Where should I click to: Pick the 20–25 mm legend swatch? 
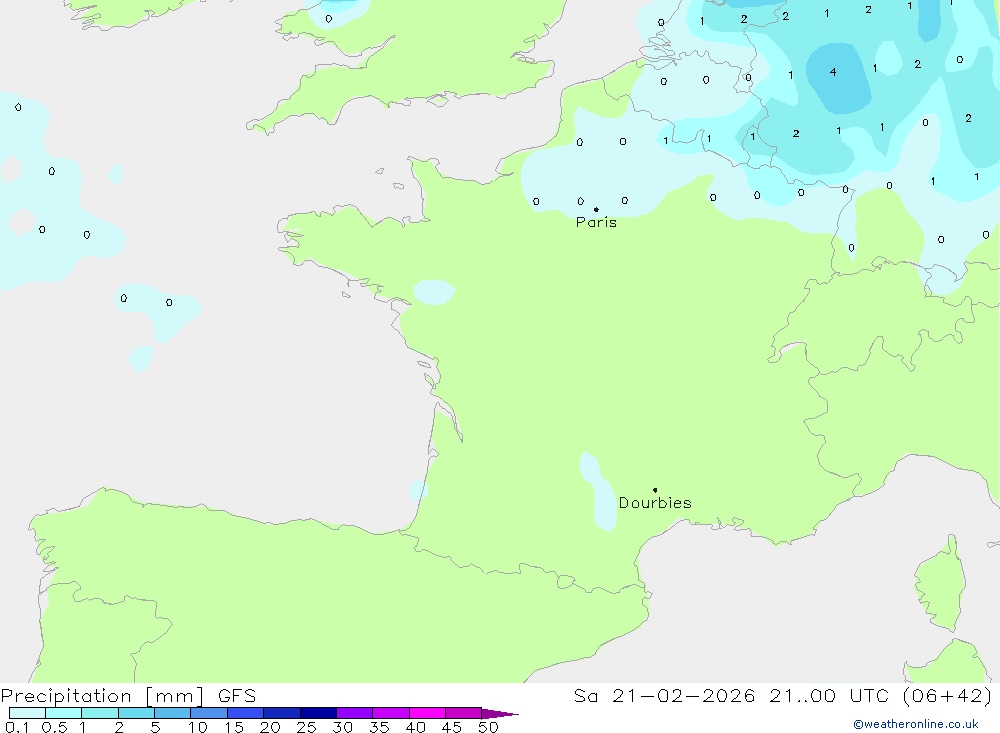[x=282, y=713]
